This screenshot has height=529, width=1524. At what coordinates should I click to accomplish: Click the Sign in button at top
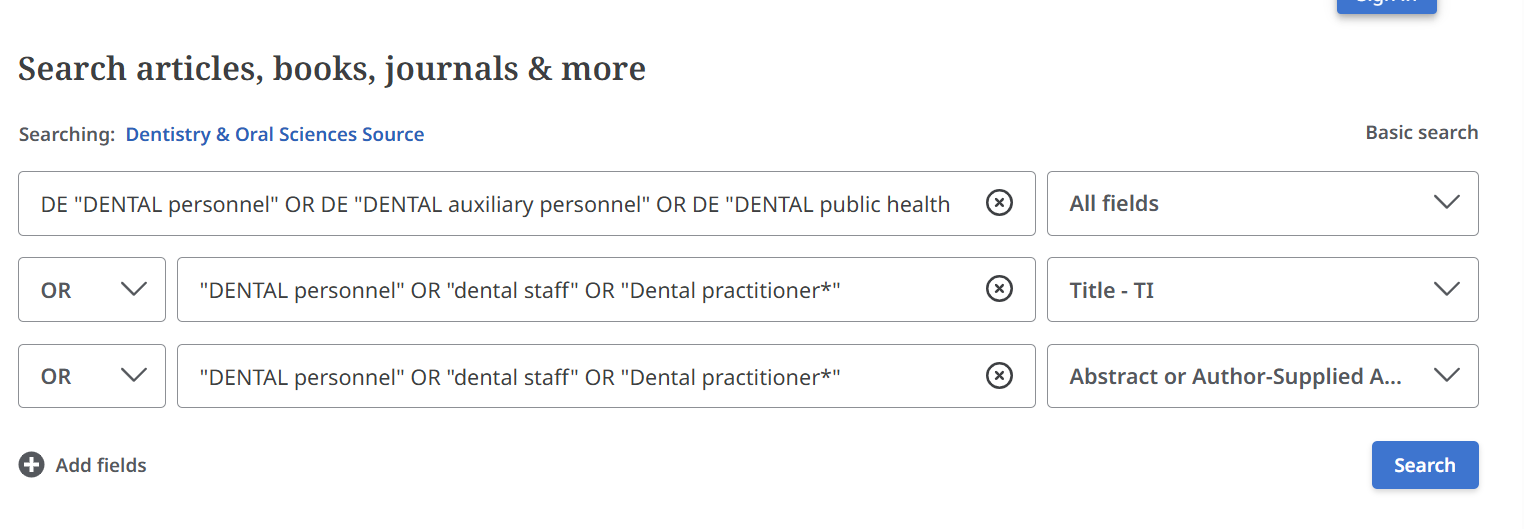pyautogui.click(x=1386, y=3)
